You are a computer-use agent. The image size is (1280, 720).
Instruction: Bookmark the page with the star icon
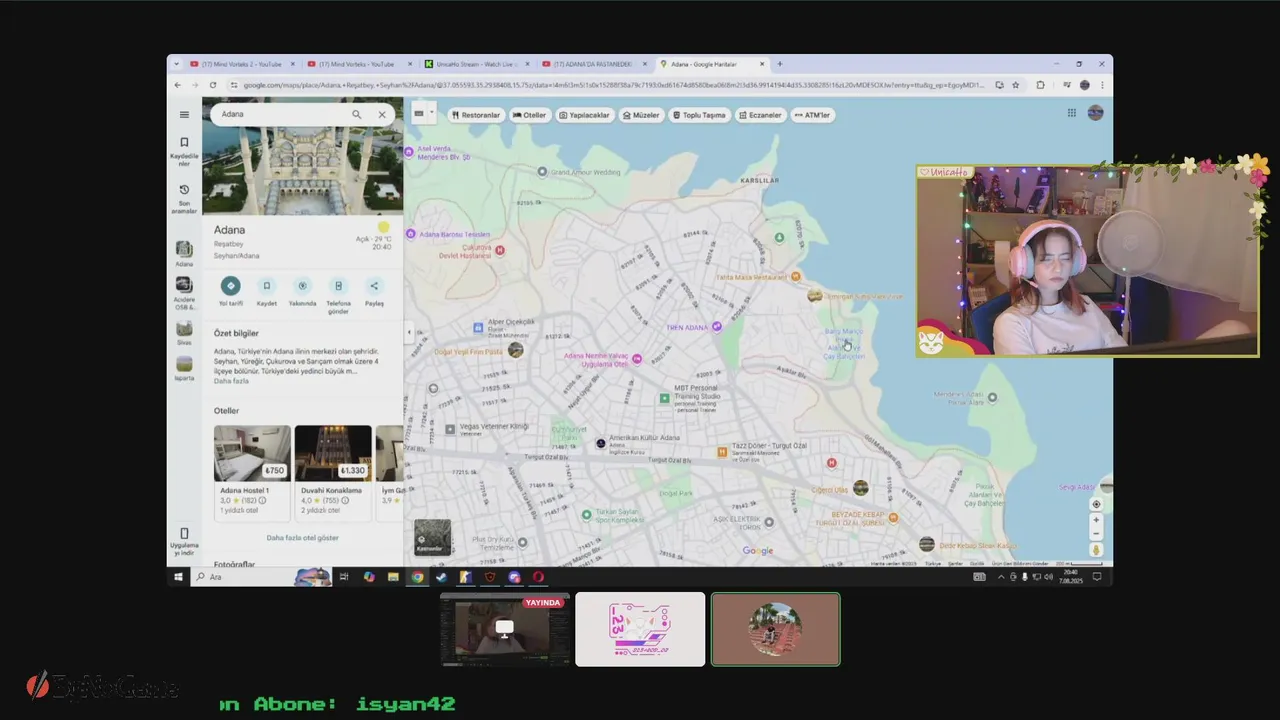1016,85
